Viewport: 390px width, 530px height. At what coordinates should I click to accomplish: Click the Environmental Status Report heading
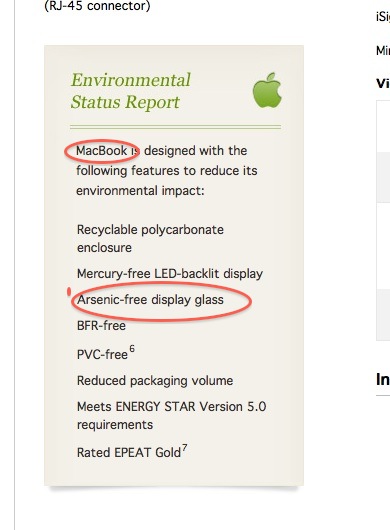point(130,91)
